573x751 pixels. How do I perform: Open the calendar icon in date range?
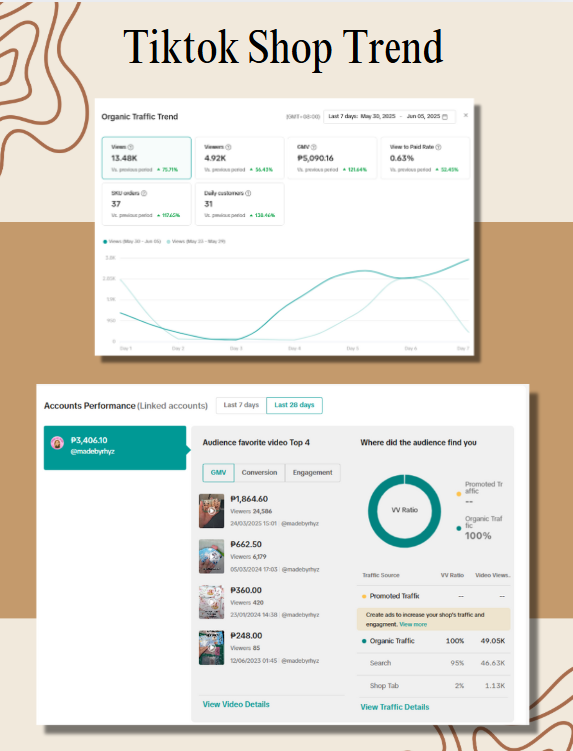pos(445,116)
